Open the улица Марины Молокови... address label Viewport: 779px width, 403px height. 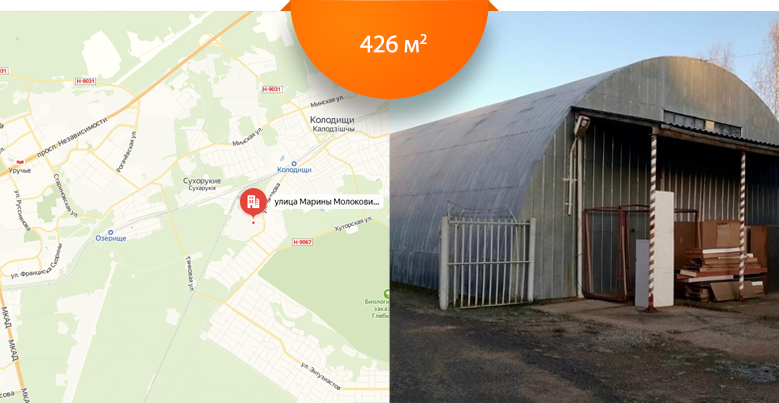327,202
